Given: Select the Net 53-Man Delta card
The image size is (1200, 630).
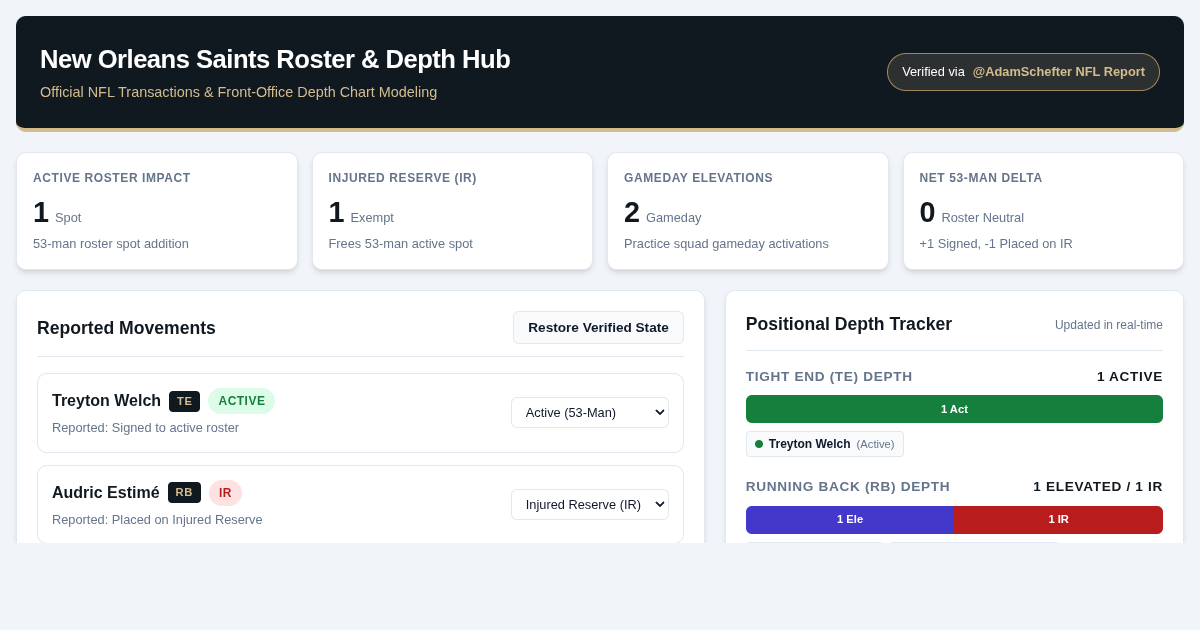Looking at the screenshot, I should point(1043,211).
